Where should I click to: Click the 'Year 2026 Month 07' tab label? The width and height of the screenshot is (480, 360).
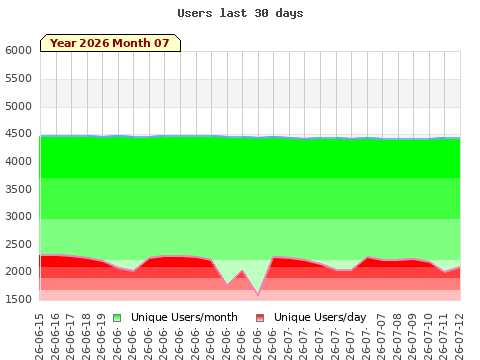click(x=110, y=43)
